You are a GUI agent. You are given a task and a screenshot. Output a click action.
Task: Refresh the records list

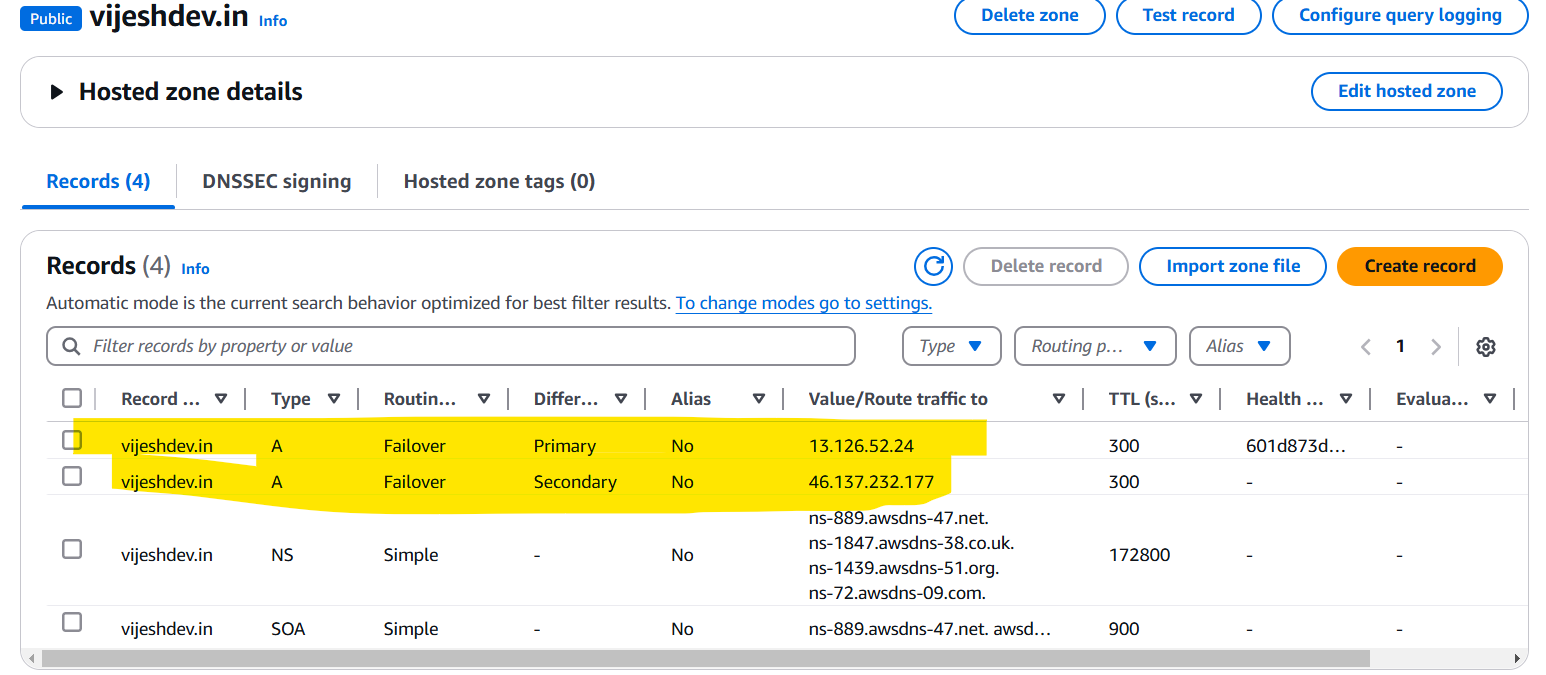(933, 266)
